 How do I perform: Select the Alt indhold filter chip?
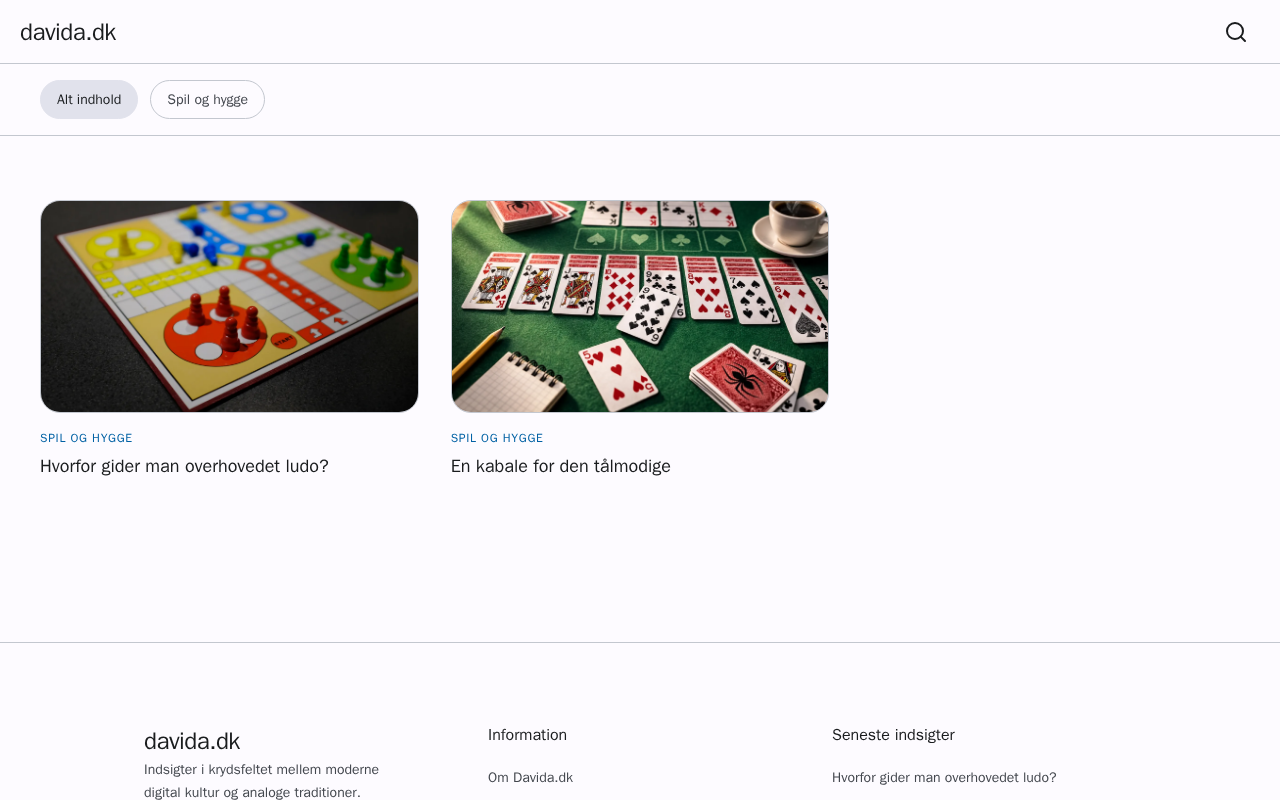point(89,100)
